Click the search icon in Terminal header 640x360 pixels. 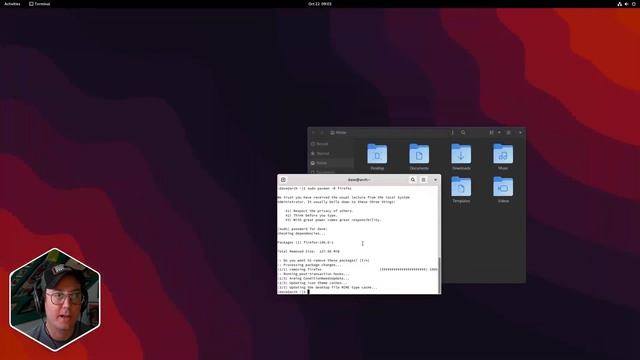point(413,180)
